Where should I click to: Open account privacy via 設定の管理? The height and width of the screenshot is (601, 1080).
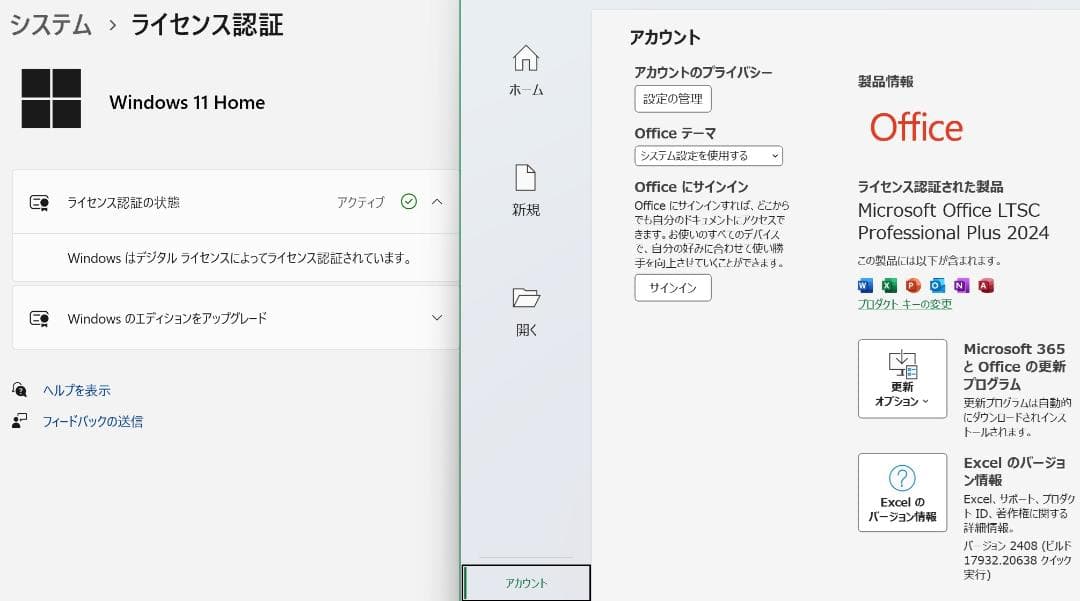[670, 98]
